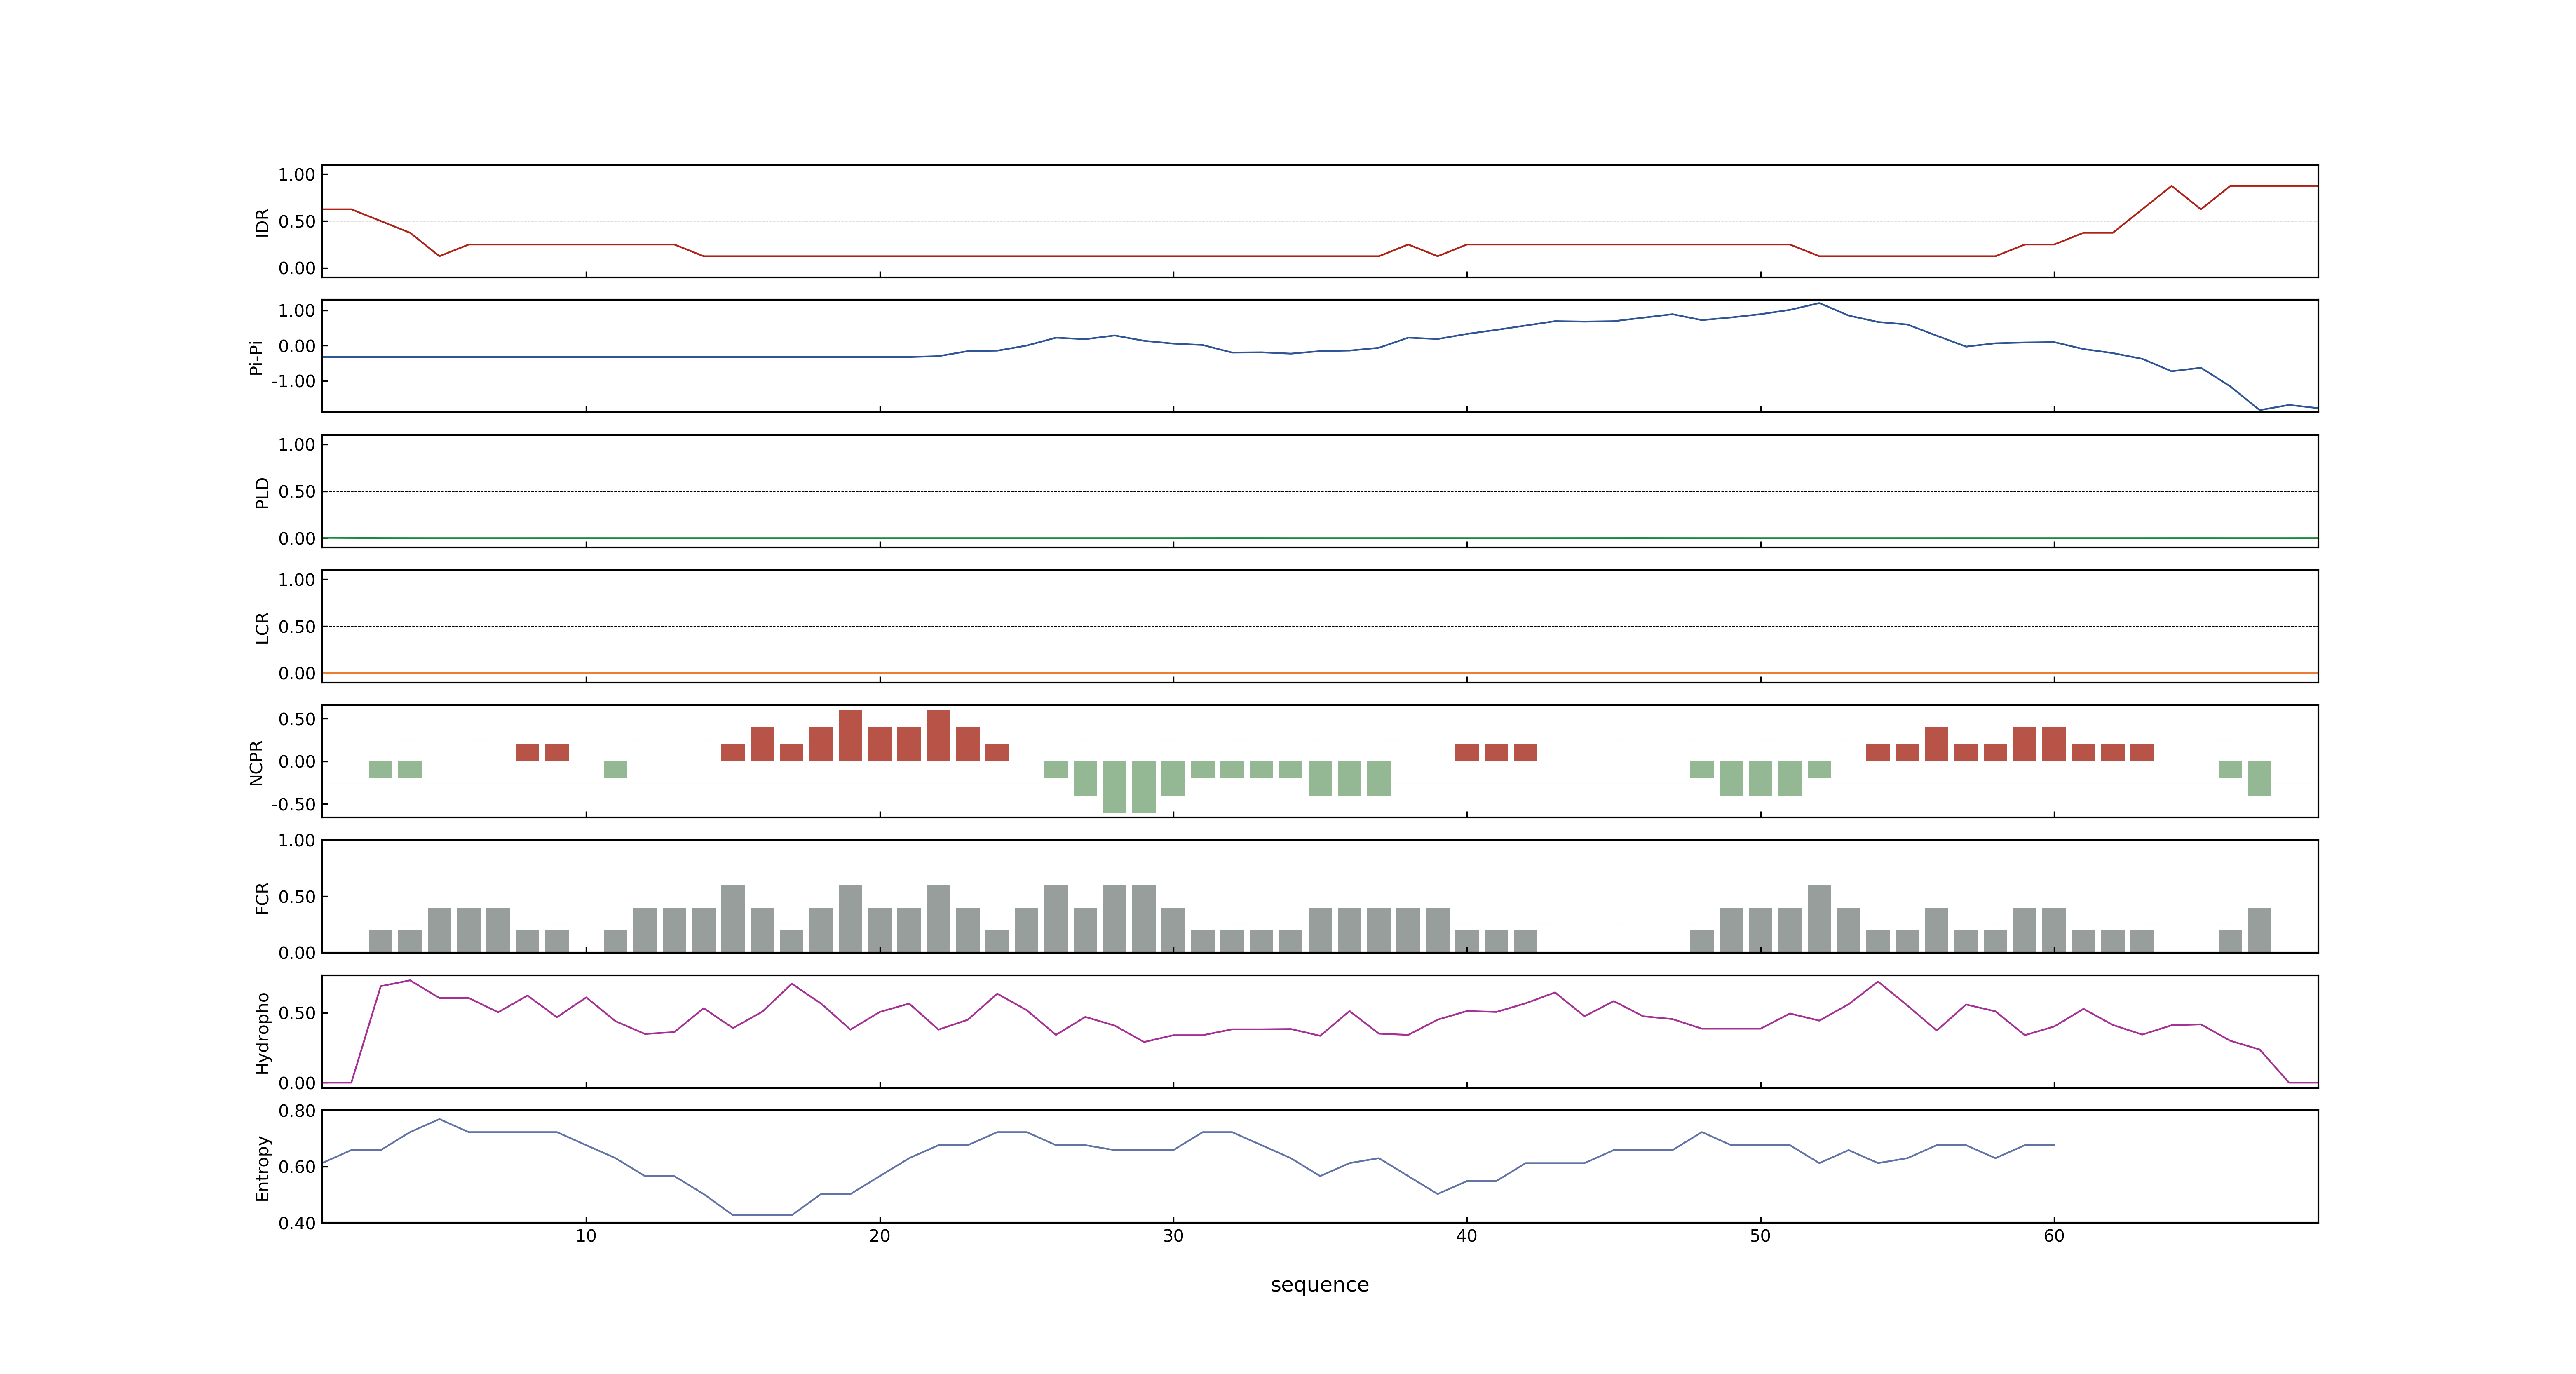Click the '0.80' tick on the Entropy axis
The image size is (2576, 1374).
pyautogui.click(x=297, y=1111)
